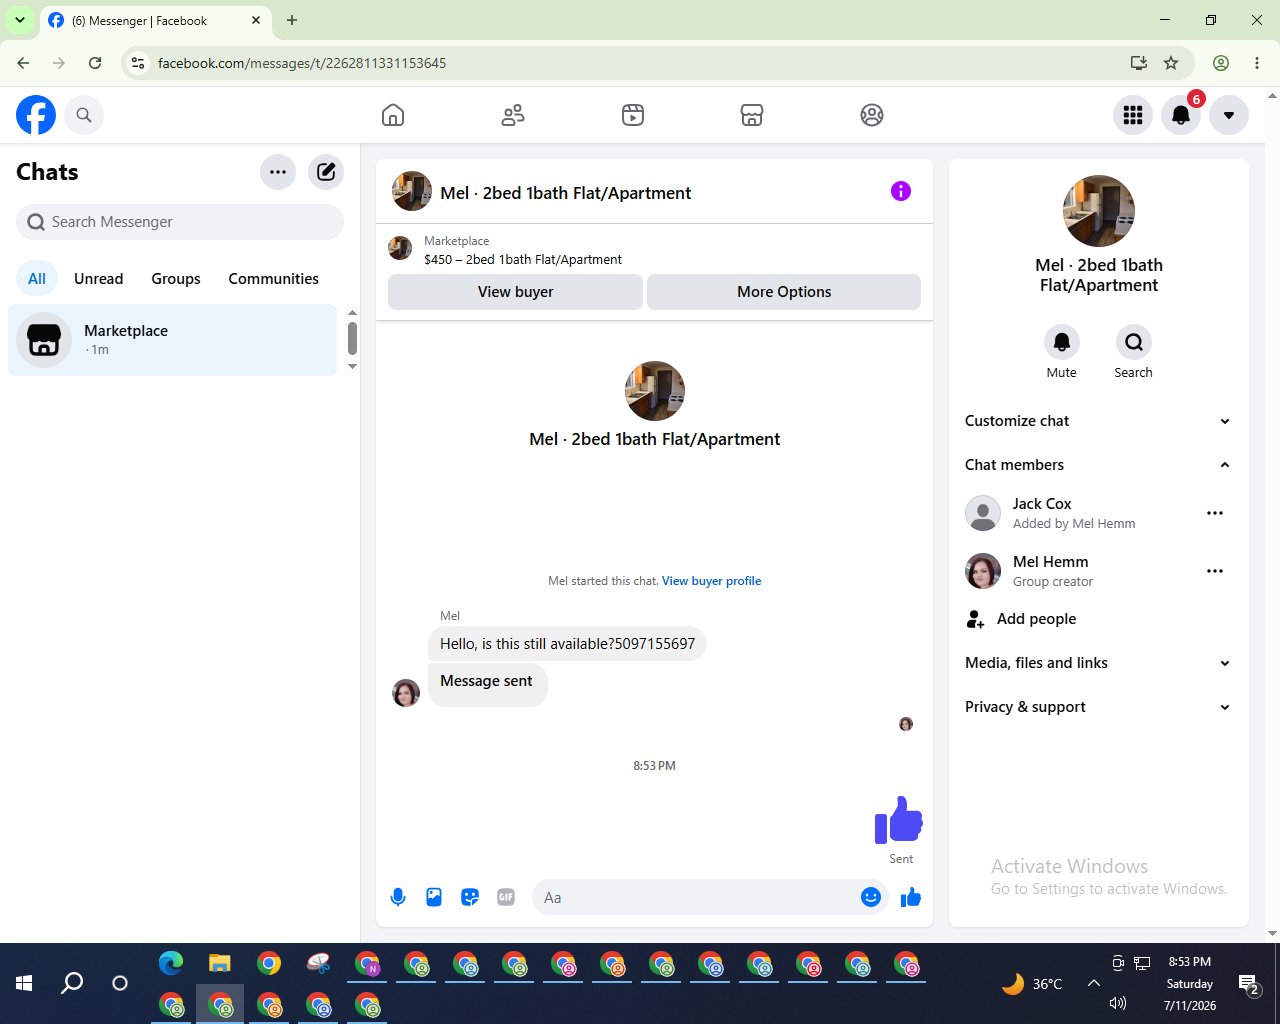The image size is (1280, 1024).
Task: Open the Windows notification center
Action: coord(1249,985)
